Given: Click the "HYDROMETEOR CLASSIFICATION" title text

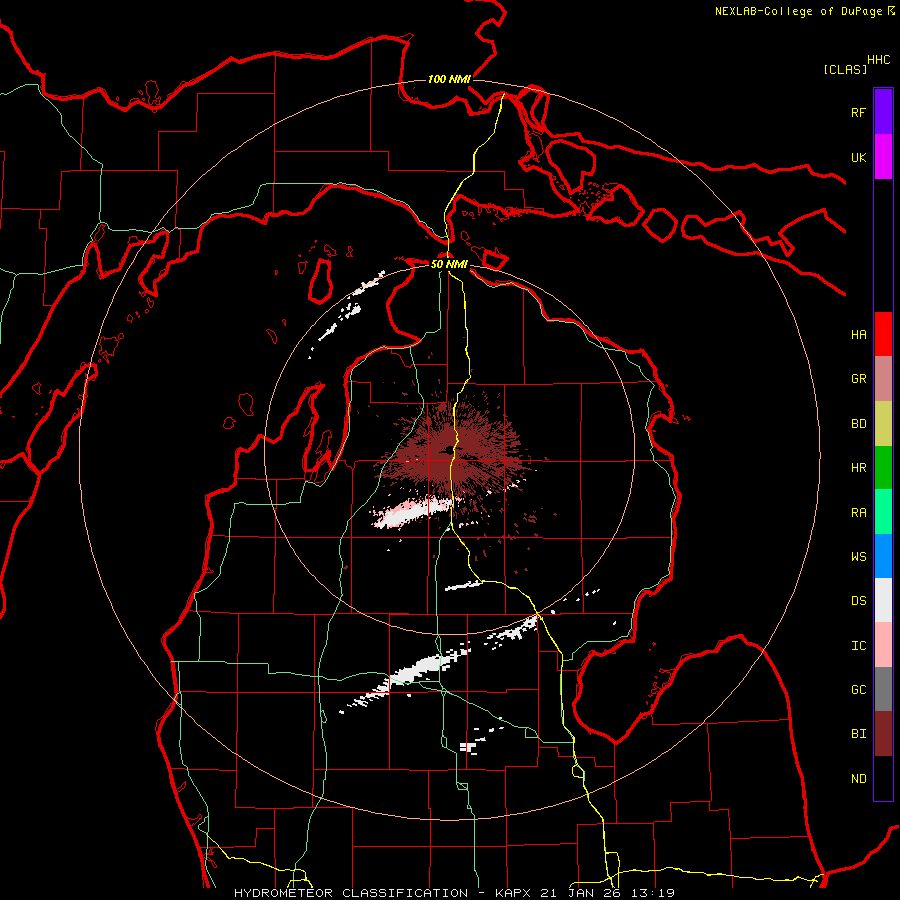Looking at the screenshot, I should (x=351, y=893).
